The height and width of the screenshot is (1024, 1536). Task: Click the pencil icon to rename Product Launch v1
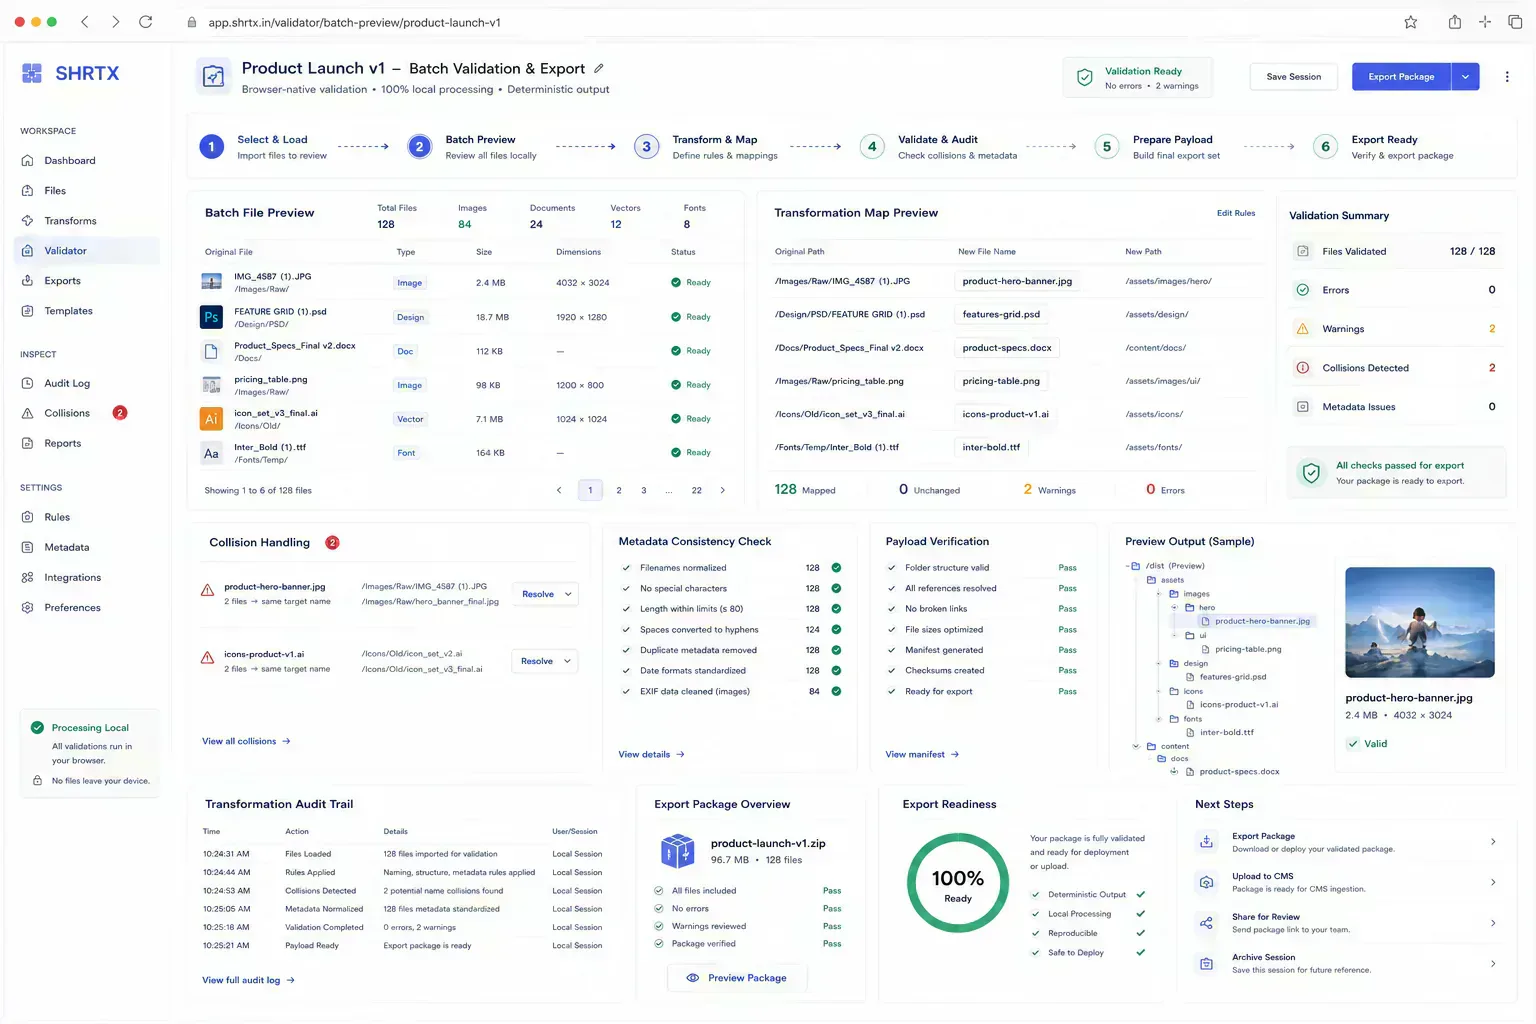coord(599,68)
